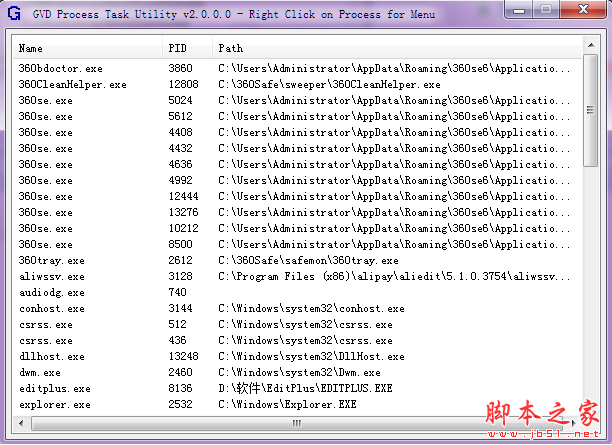
Task: Click the GVD app icon in title bar
Action: pyautogui.click(x=14, y=13)
